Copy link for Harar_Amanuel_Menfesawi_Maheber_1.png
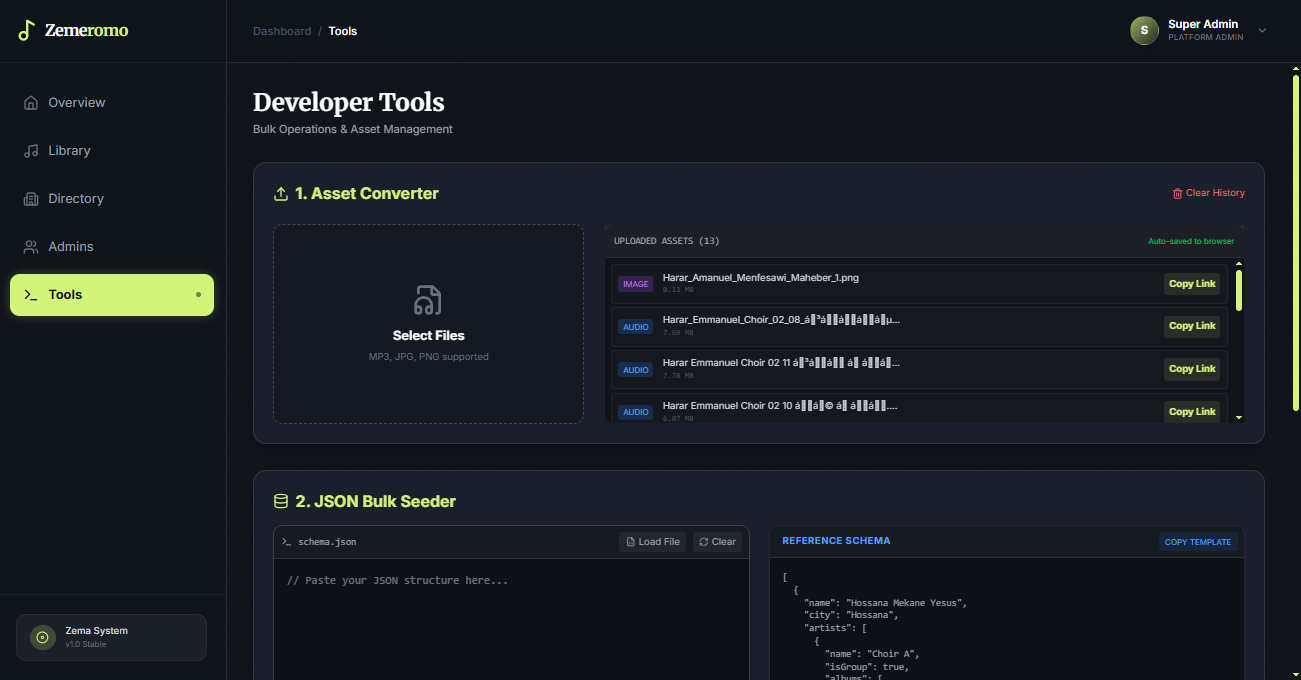1301x680 pixels. (1192, 284)
